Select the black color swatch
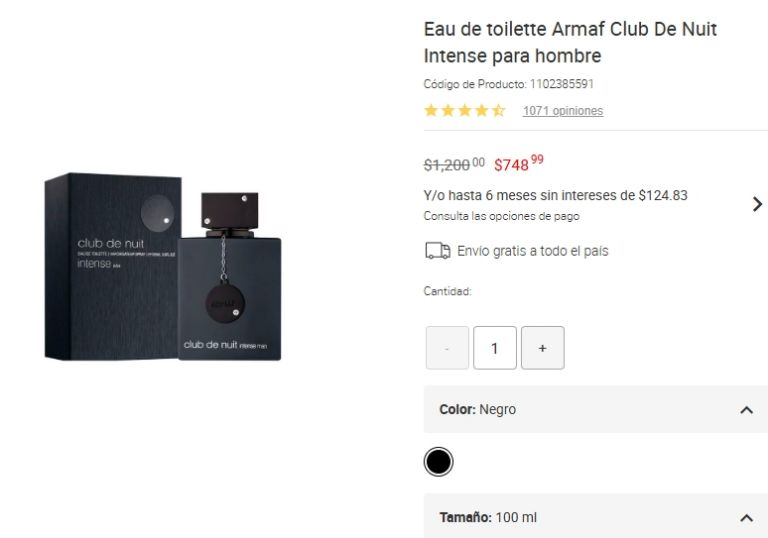This screenshot has height=538, width=768. tap(438, 462)
